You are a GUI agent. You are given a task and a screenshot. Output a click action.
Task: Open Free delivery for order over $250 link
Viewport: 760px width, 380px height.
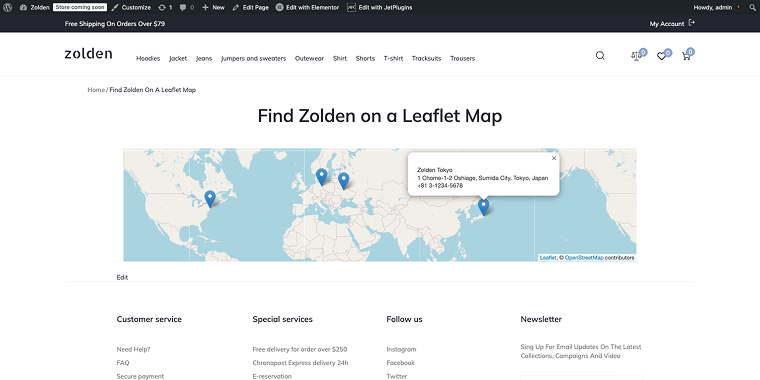coord(300,349)
